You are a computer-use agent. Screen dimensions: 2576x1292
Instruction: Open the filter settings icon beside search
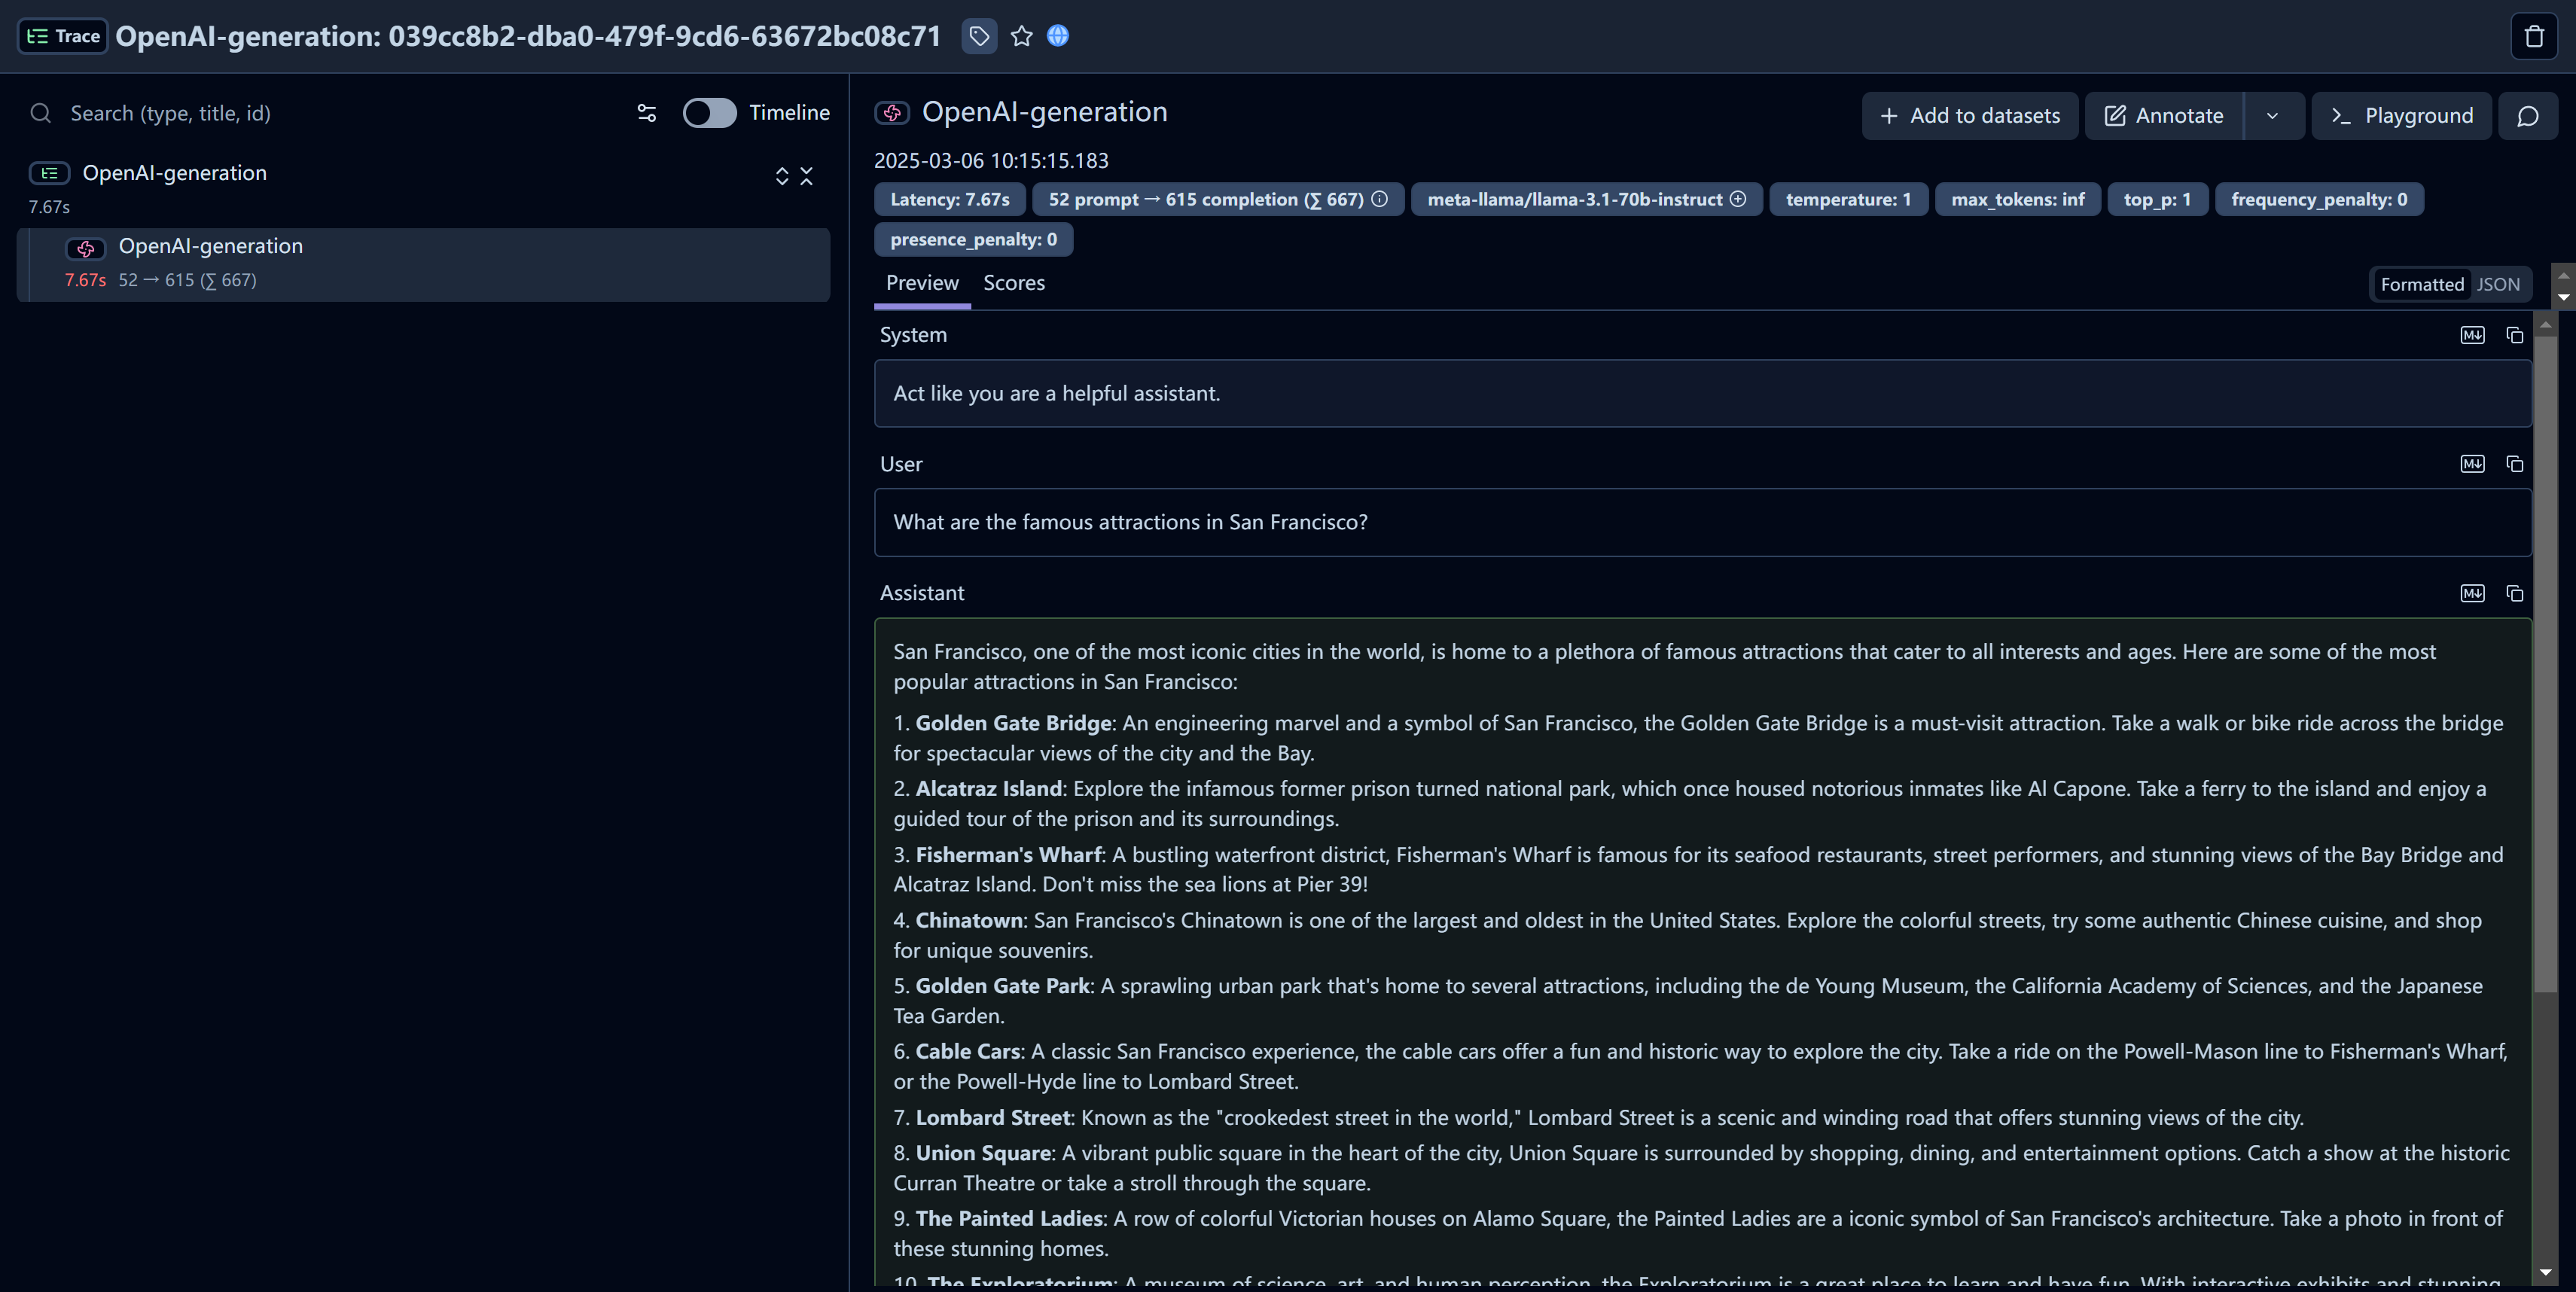pyautogui.click(x=647, y=113)
